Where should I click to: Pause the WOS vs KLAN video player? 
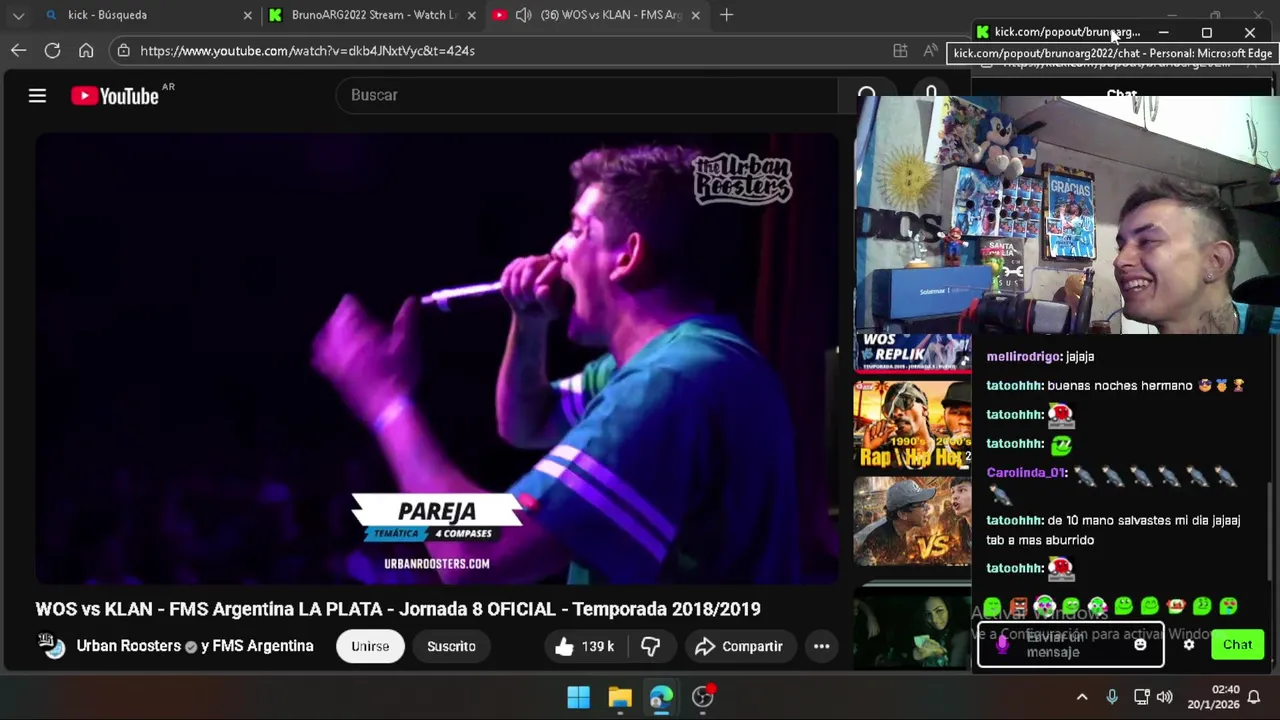pyautogui.click(x=437, y=358)
